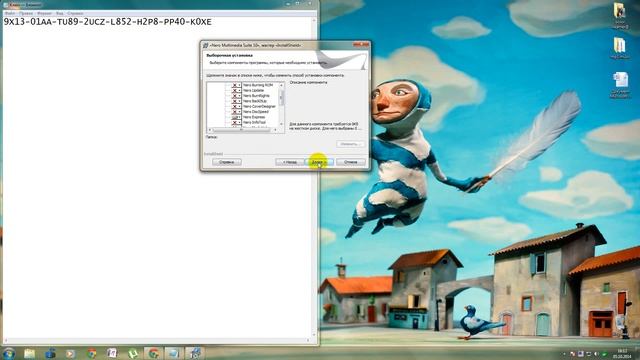Open File Explorer from the taskbar
The image size is (640, 360).
(x=29, y=353)
